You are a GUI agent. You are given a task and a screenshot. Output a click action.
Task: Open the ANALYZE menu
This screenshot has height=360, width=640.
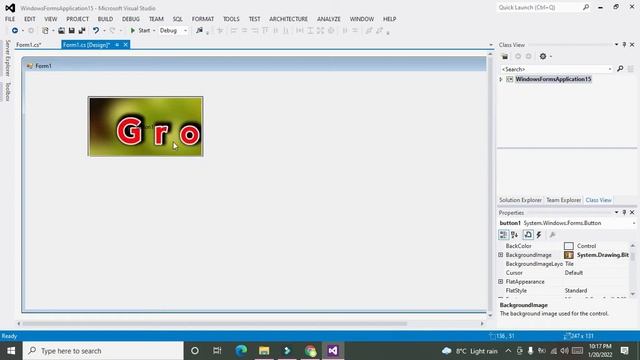[329, 19]
